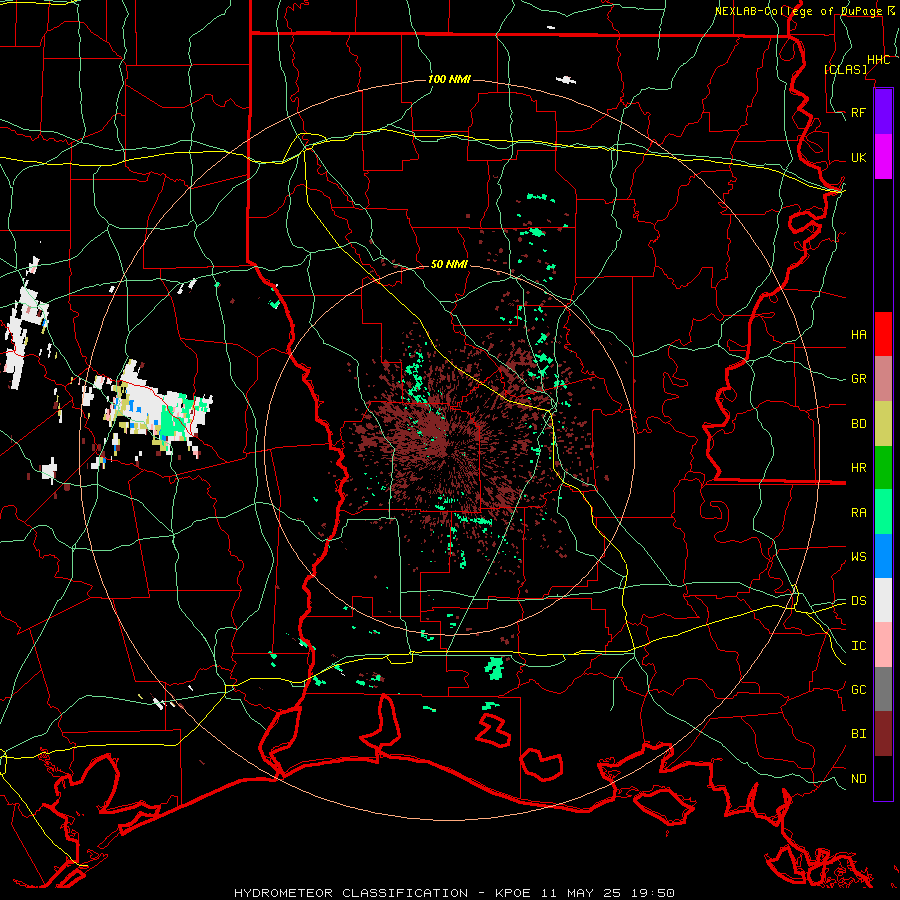Click the '100 NMI' range ring label

[x=449, y=79]
